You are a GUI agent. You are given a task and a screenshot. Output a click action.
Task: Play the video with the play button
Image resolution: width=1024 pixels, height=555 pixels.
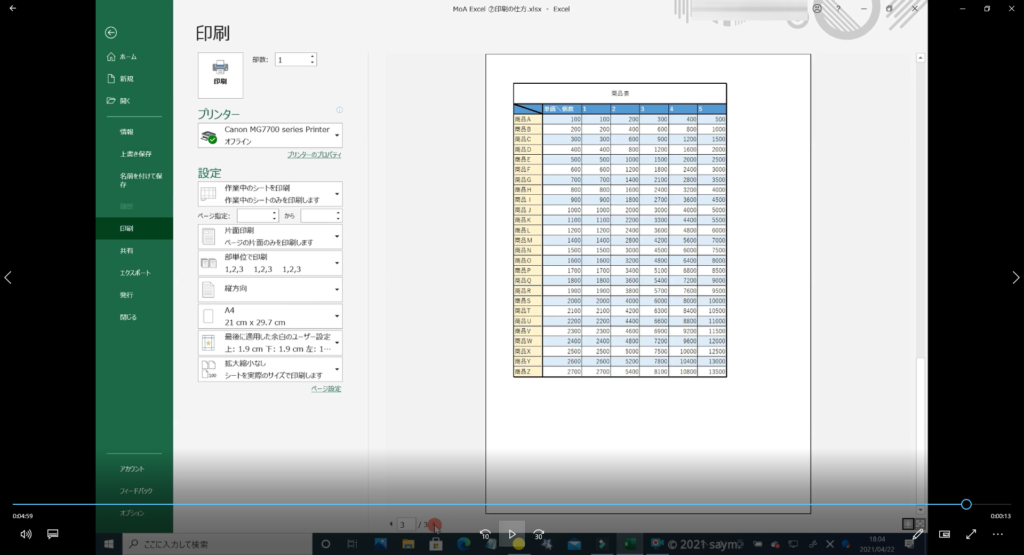pos(511,534)
